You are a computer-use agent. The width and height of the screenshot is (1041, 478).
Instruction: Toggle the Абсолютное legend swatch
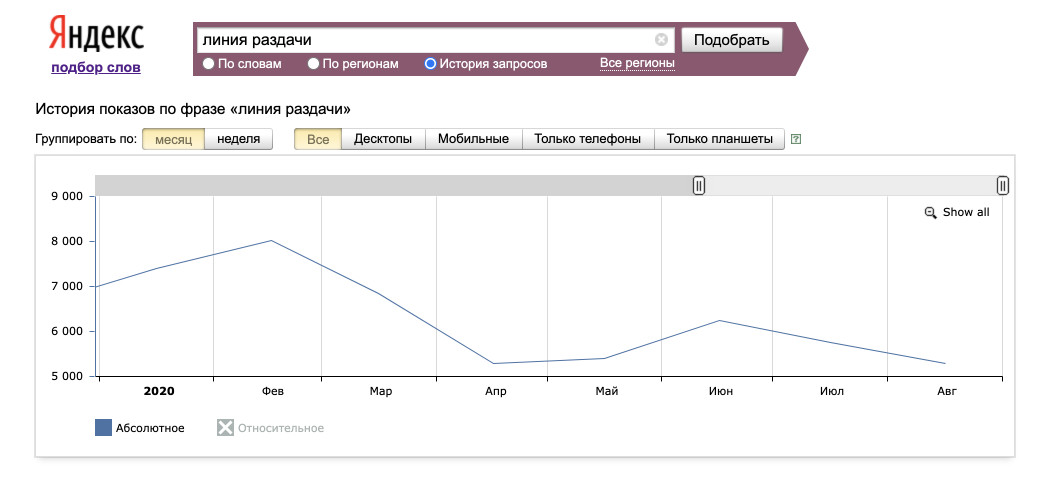click(103, 428)
